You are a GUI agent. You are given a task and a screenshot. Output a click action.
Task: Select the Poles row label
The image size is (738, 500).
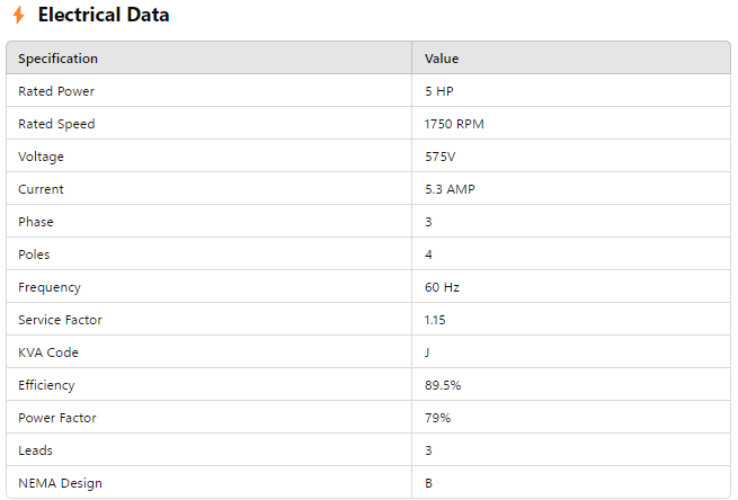(x=34, y=255)
